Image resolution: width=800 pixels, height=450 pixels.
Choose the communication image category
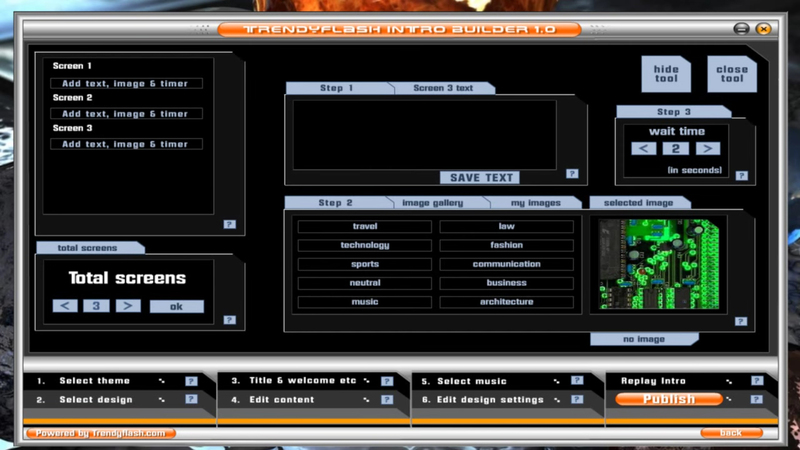pyautogui.click(x=507, y=264)
